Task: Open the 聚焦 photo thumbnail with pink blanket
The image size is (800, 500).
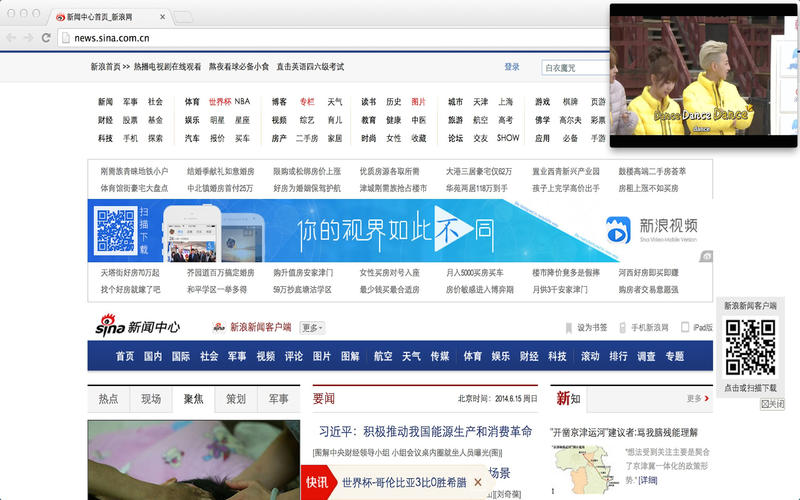Action: coord(194,460)
